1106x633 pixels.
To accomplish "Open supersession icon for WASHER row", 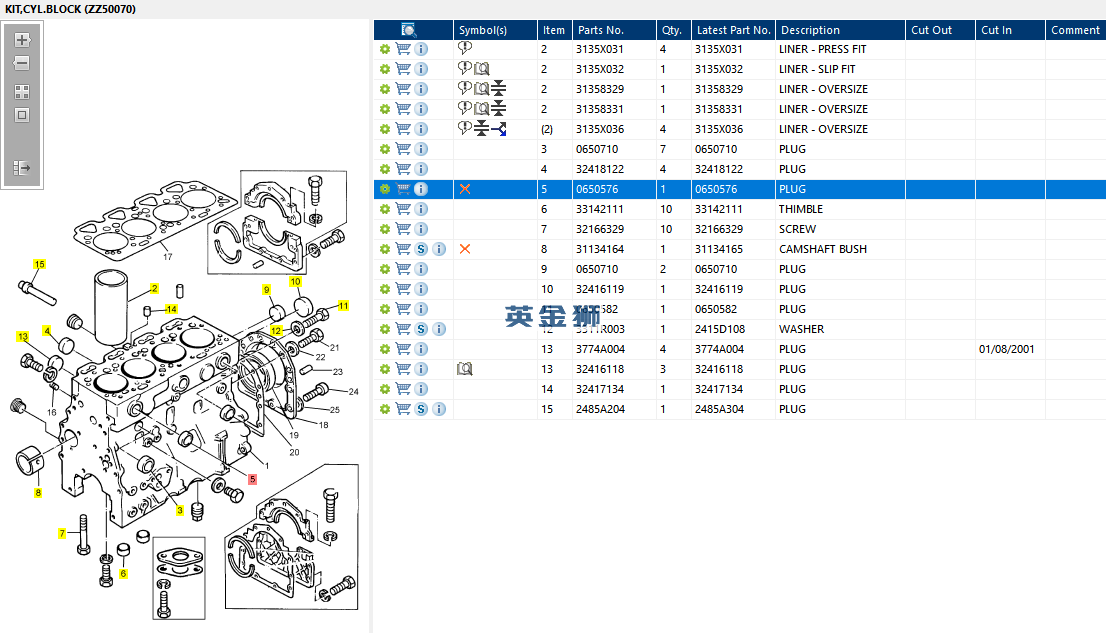I will [x=421, y=329].
